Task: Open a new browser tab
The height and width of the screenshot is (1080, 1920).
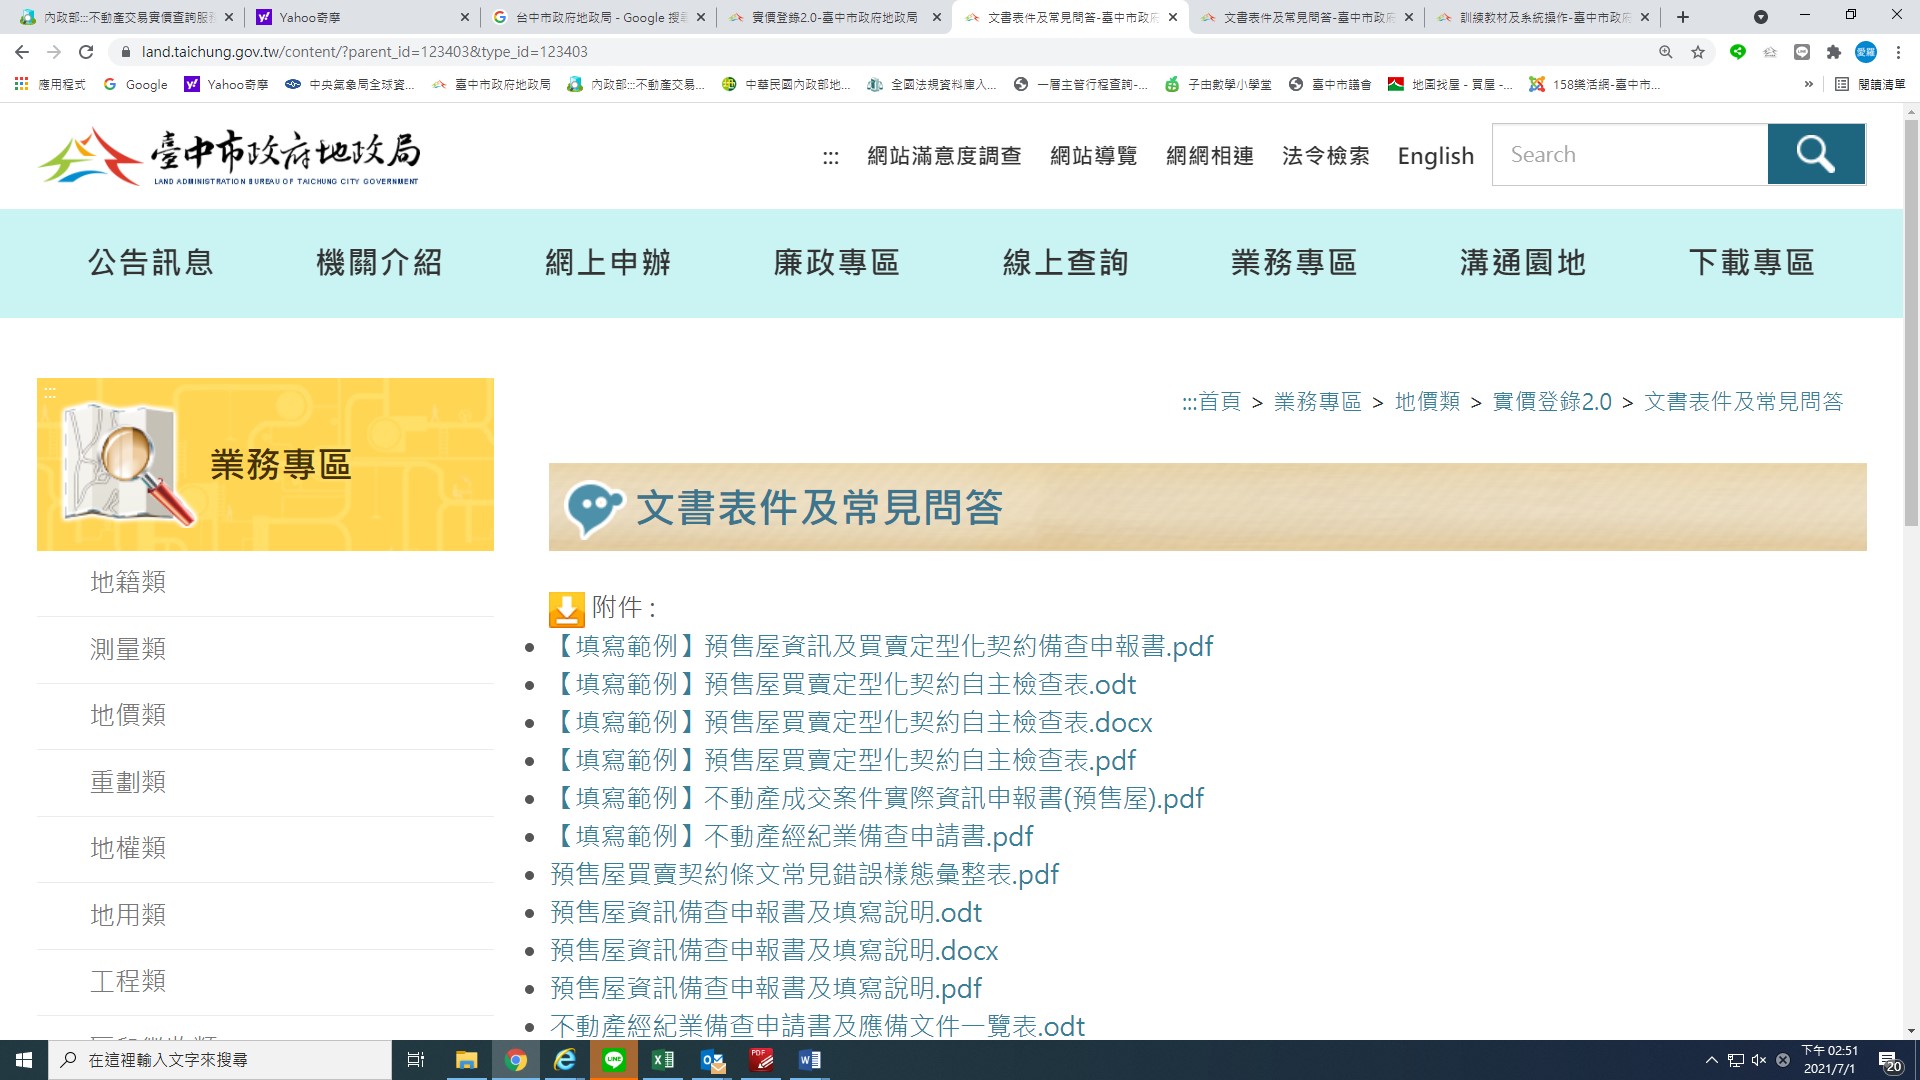Action: pyautogui.click(x=1683, y=17)
